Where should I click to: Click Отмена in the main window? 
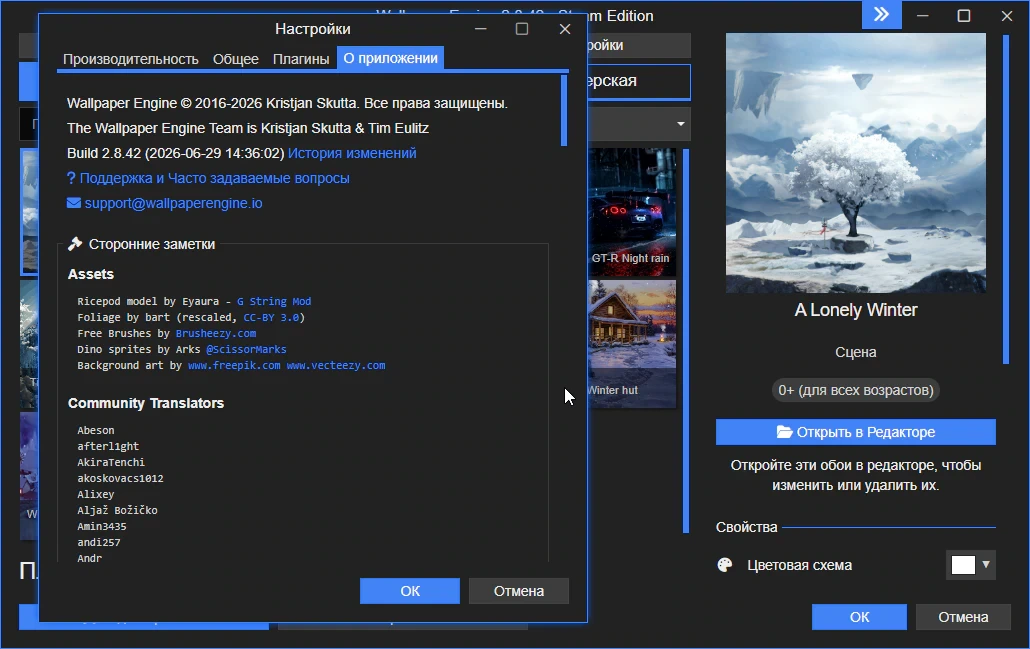[963, 617]
